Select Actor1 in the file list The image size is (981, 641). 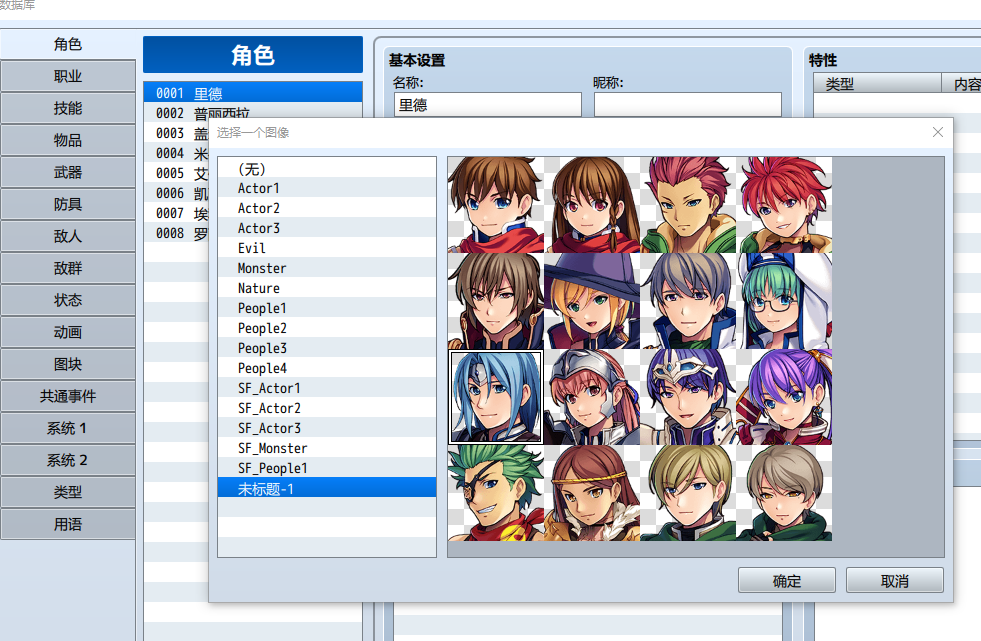click(327, 188)
